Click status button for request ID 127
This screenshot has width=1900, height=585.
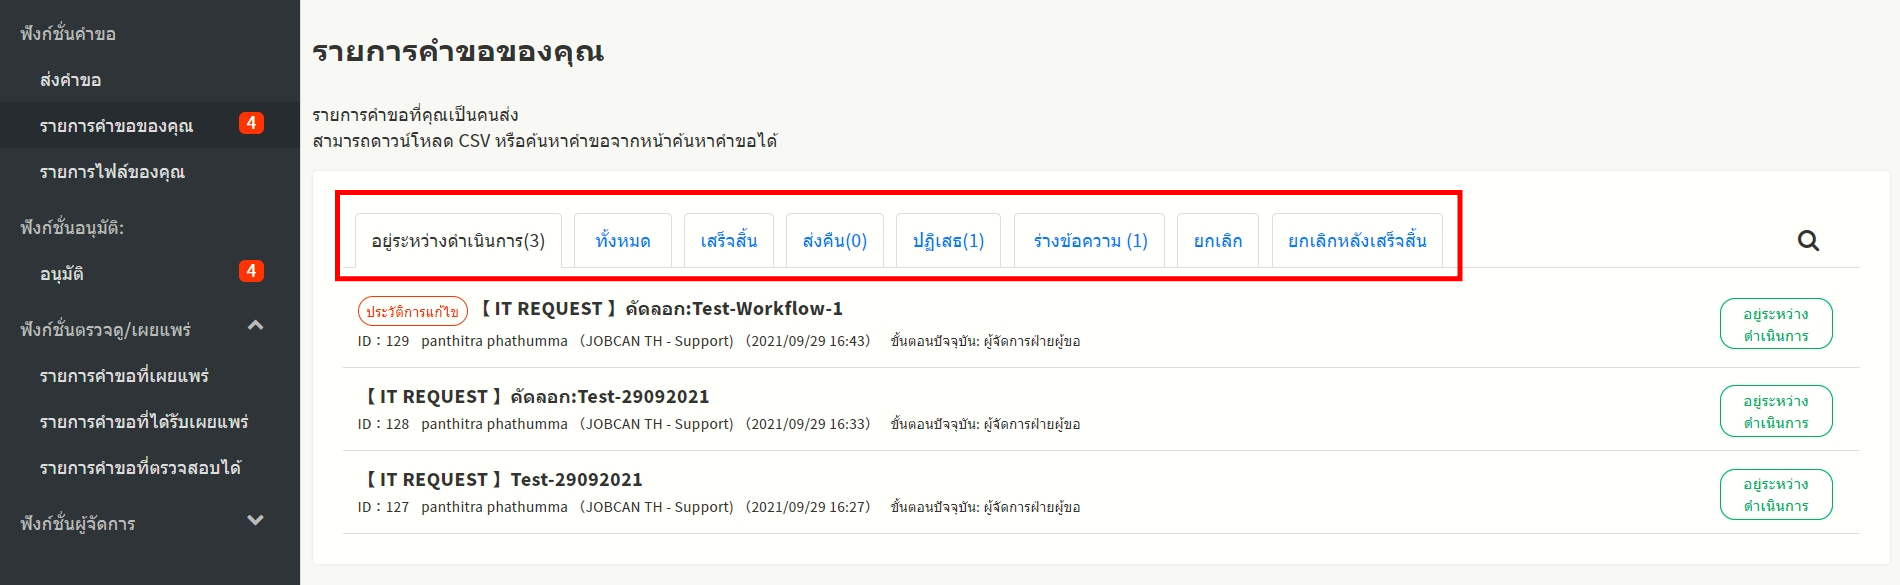pos(1775,495)
